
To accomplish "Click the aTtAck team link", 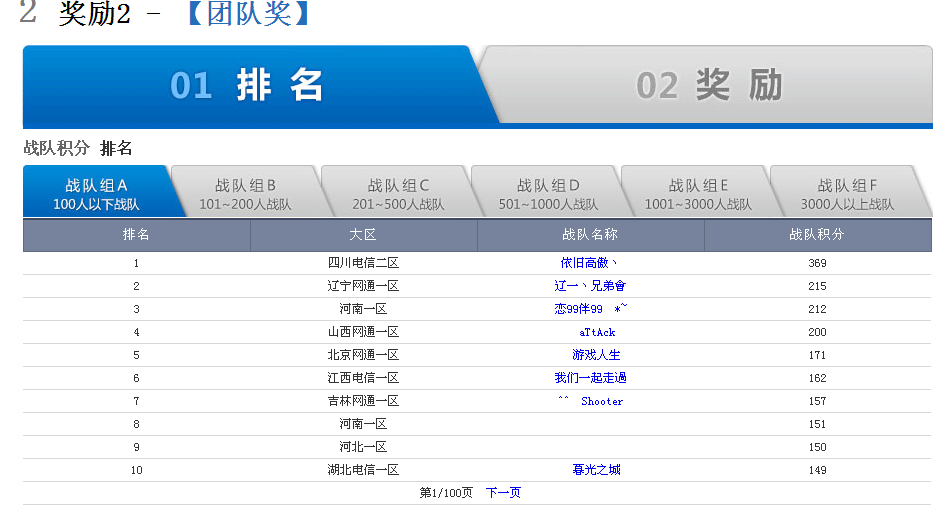I will [x=597, y=332].
